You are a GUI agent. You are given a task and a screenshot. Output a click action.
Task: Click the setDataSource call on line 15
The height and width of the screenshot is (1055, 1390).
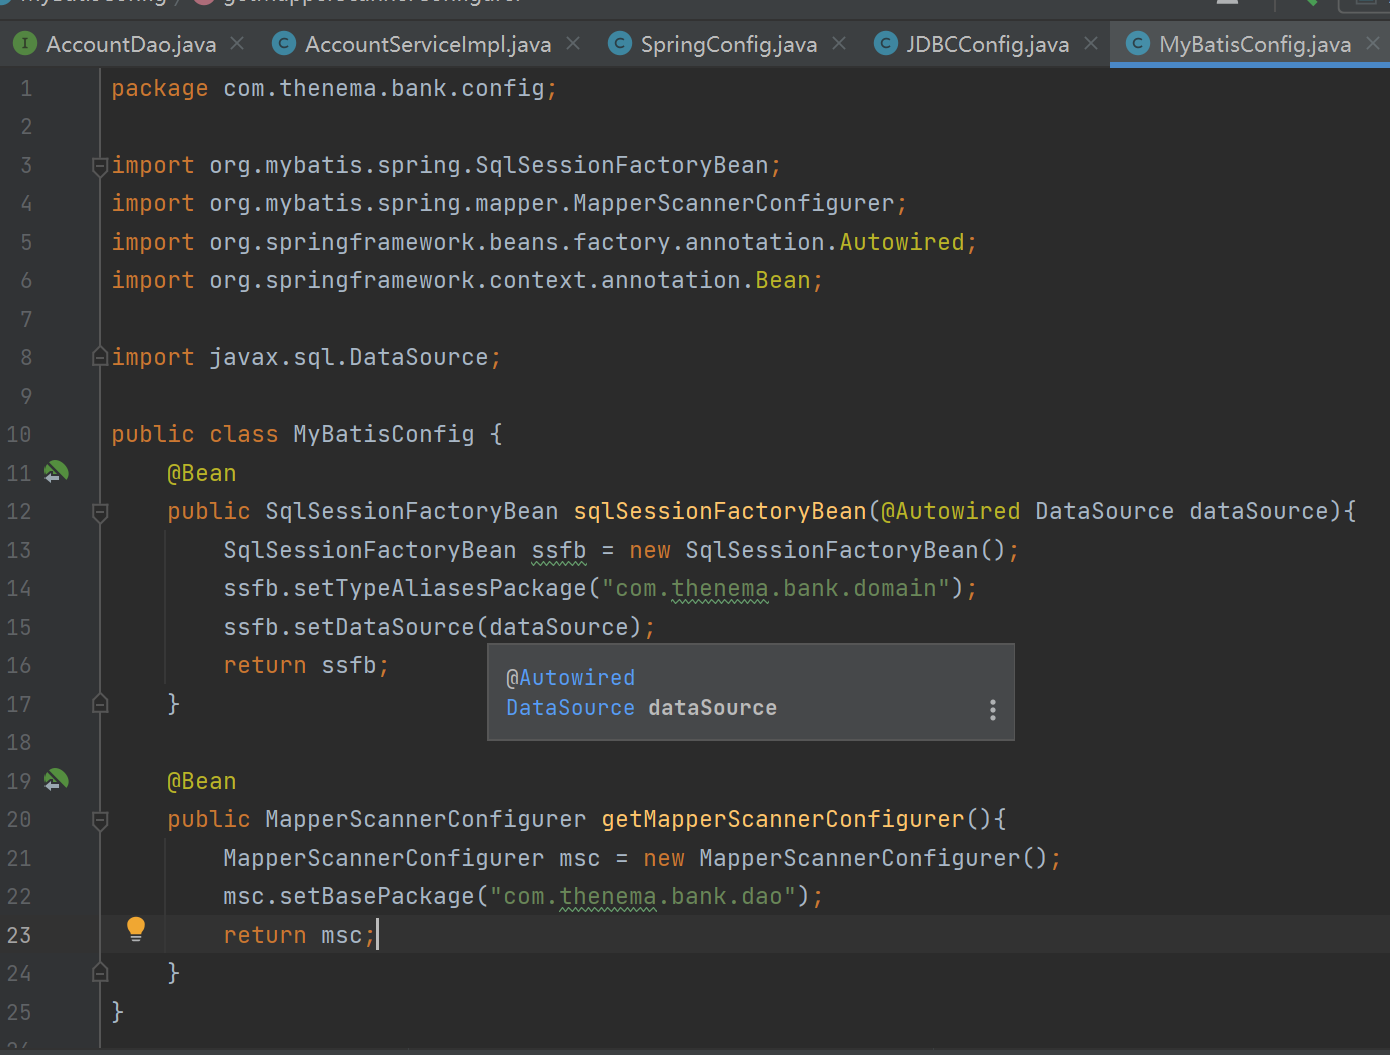click(397, 627)
